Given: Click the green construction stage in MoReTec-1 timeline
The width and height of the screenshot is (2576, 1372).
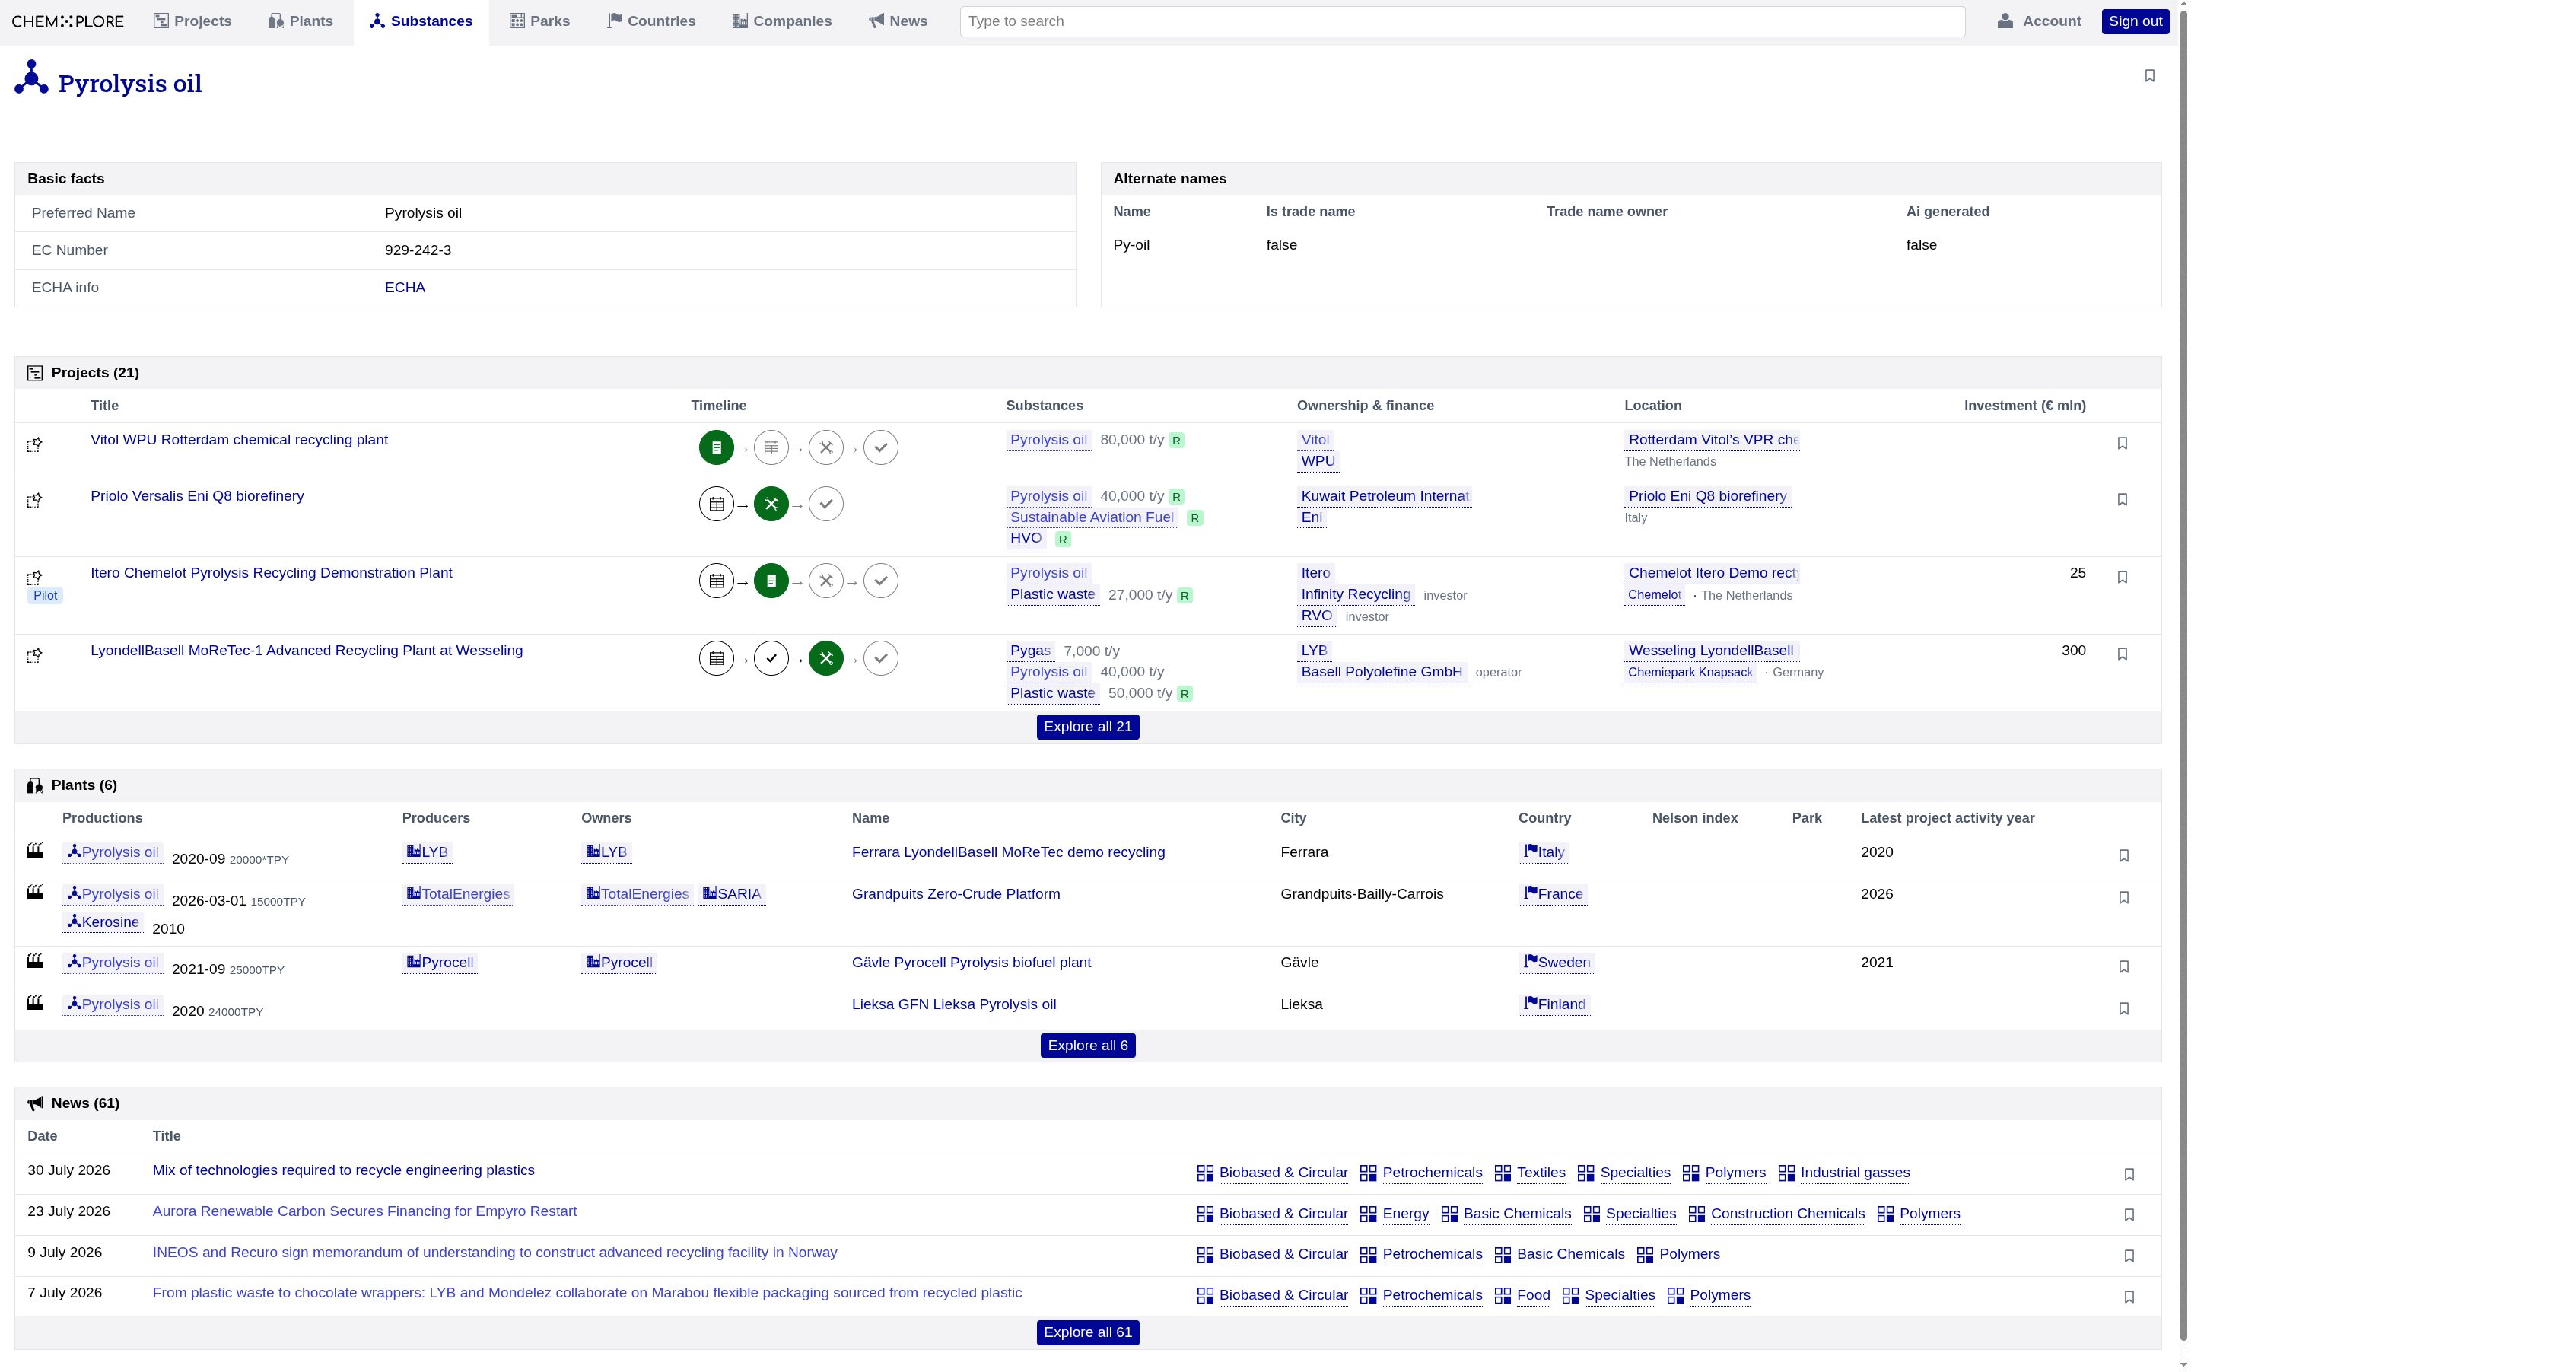Looking at the screenshot, I should (x=826, y=658).
